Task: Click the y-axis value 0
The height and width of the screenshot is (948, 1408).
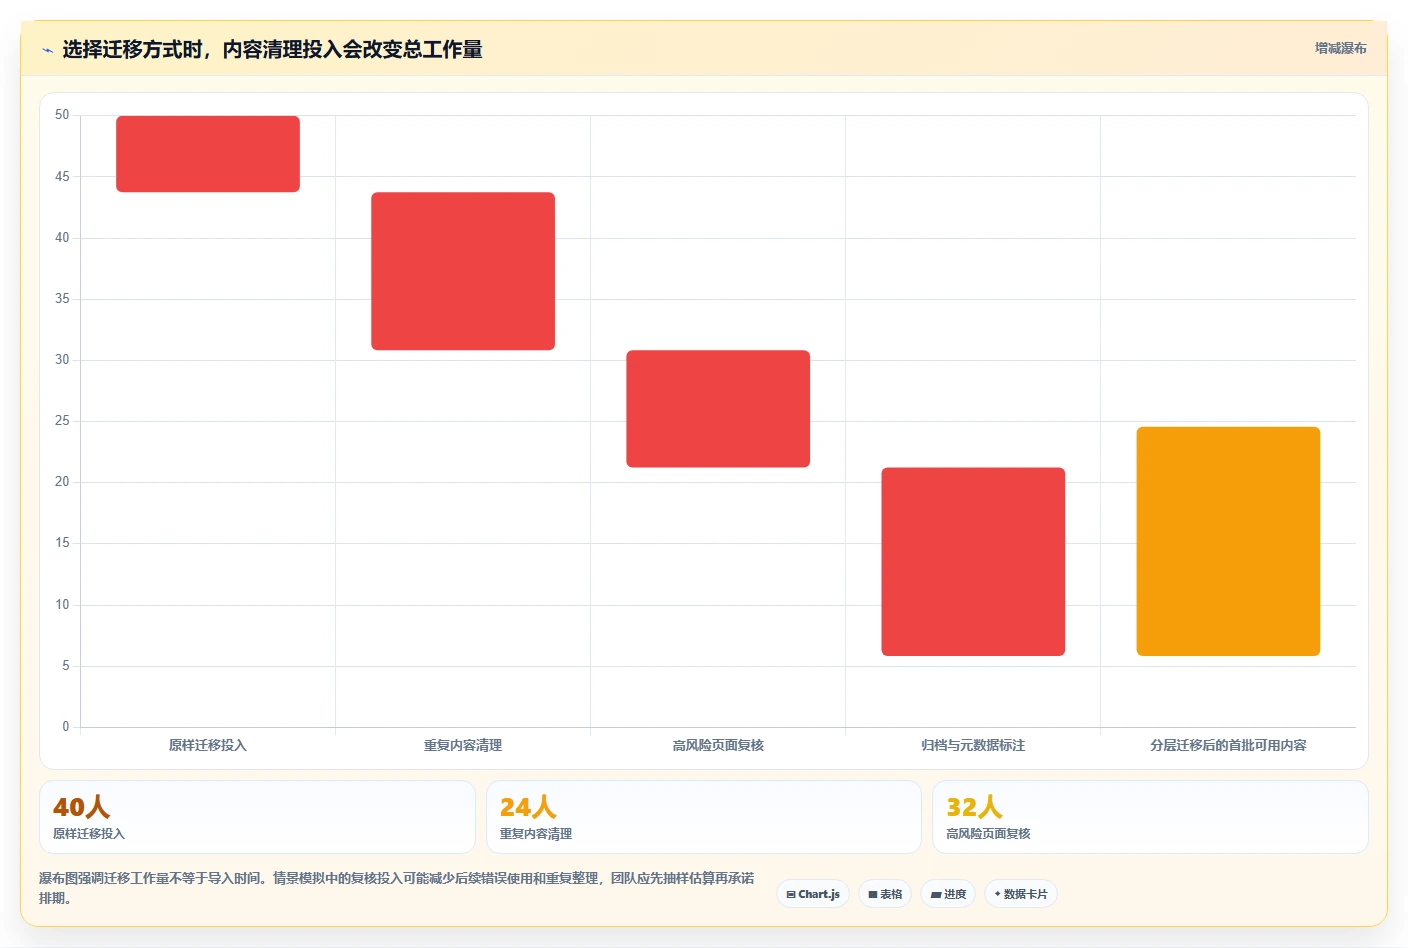Action: point(66,727)
